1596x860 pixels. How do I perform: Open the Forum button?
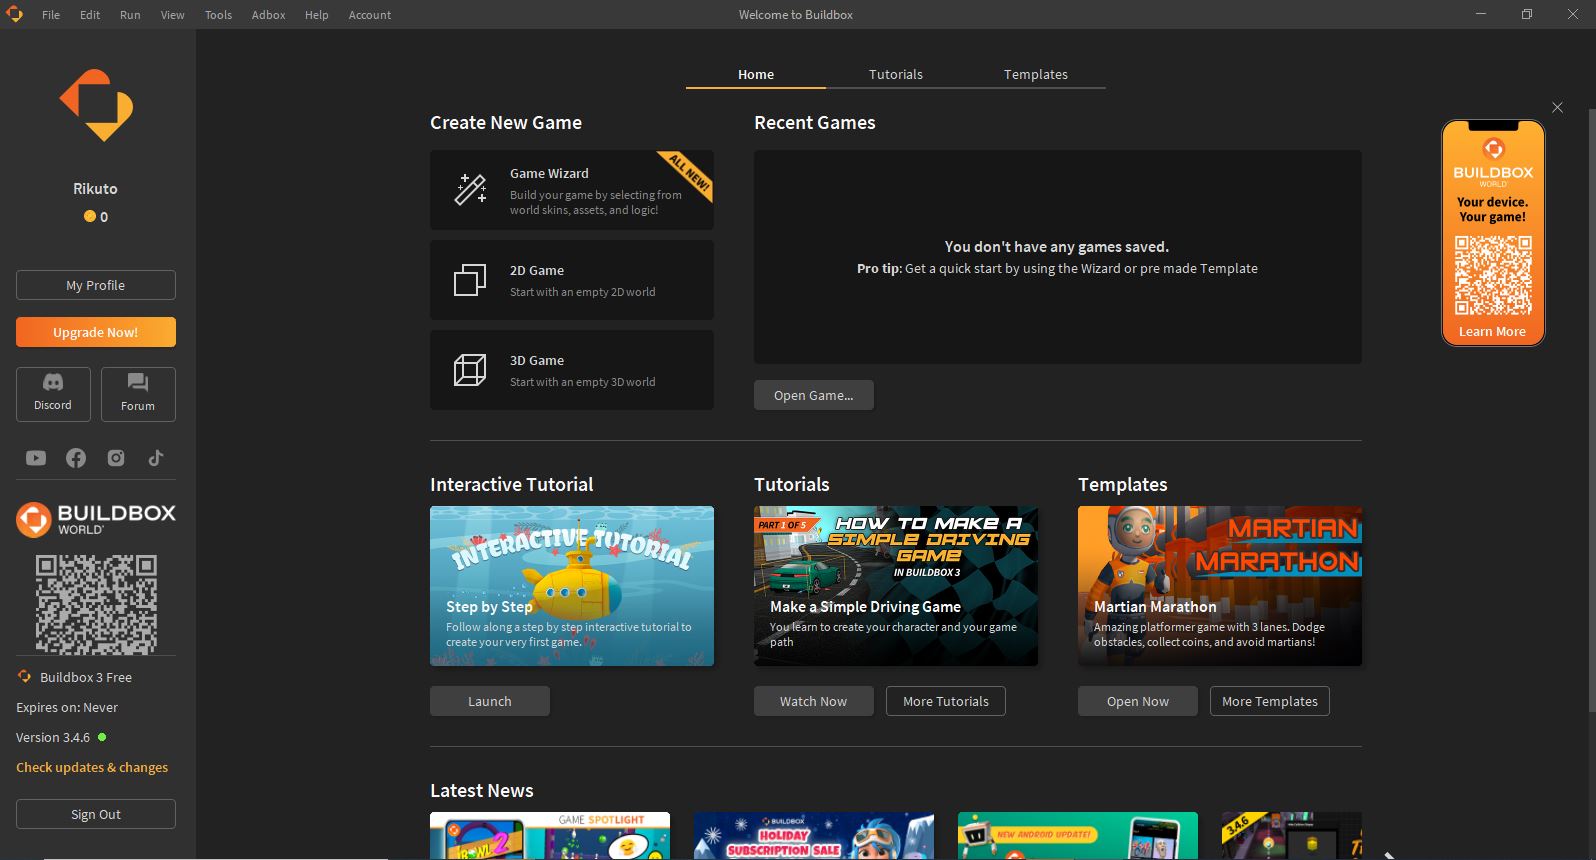(138, 394)
